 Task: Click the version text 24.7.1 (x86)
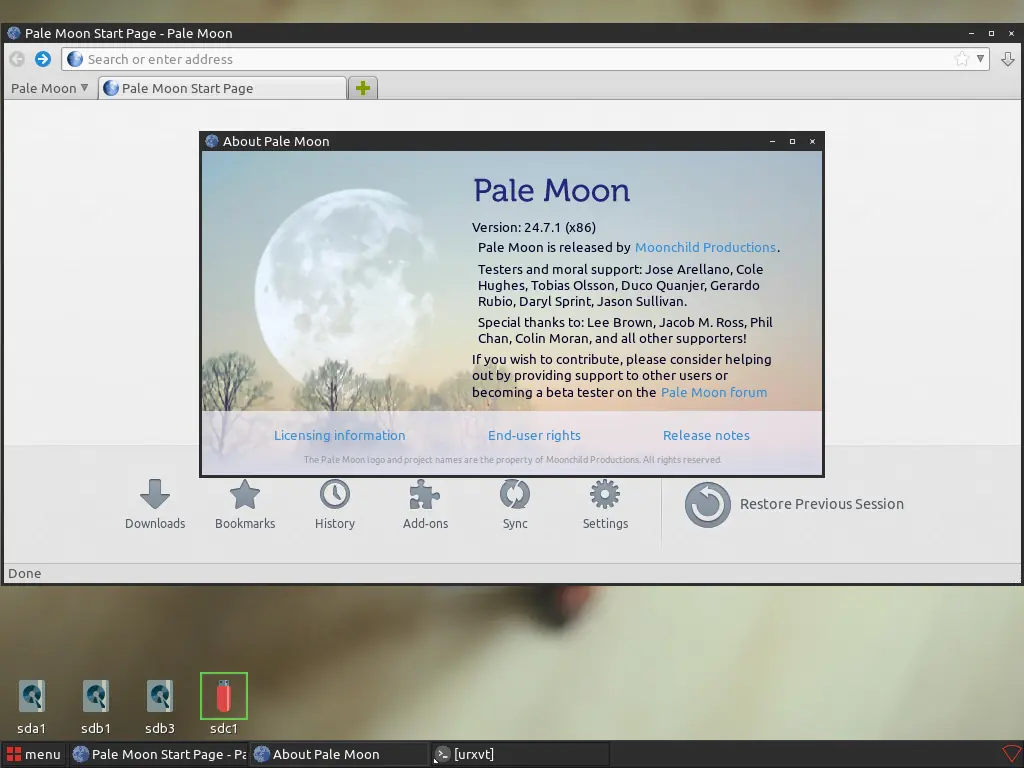point(560,228)
